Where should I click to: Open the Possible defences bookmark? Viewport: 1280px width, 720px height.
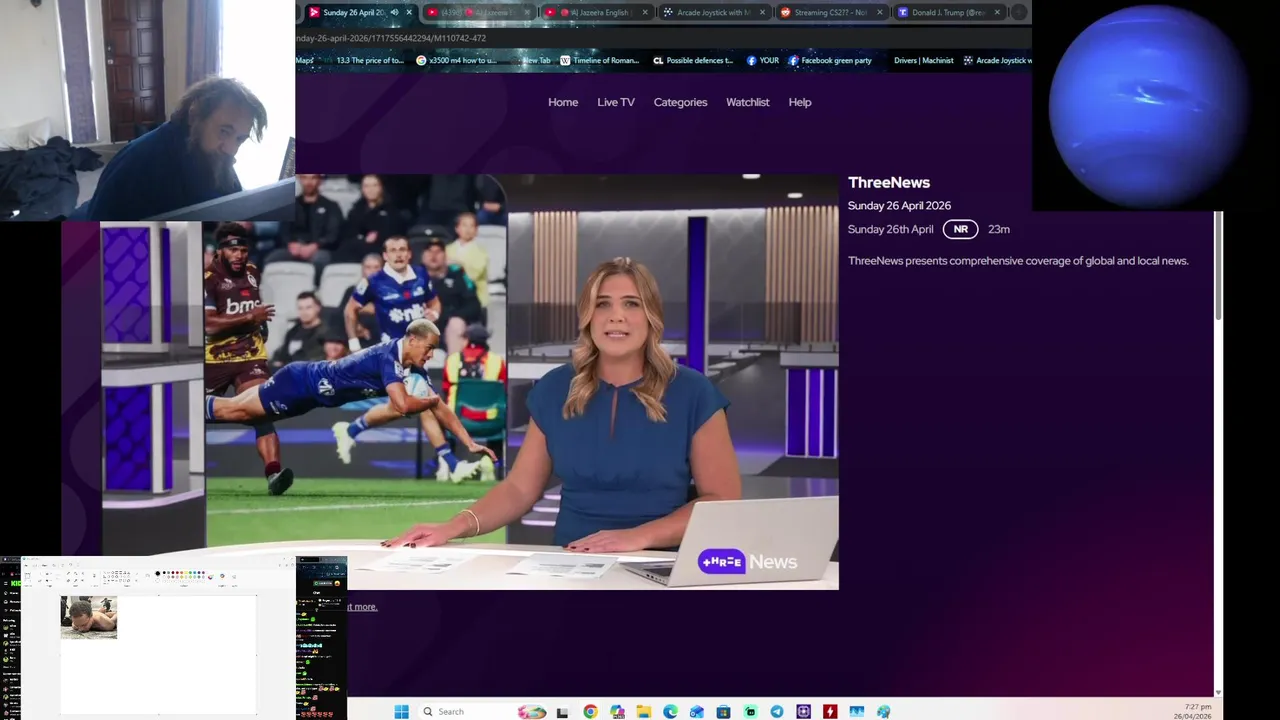click(693, 60)
